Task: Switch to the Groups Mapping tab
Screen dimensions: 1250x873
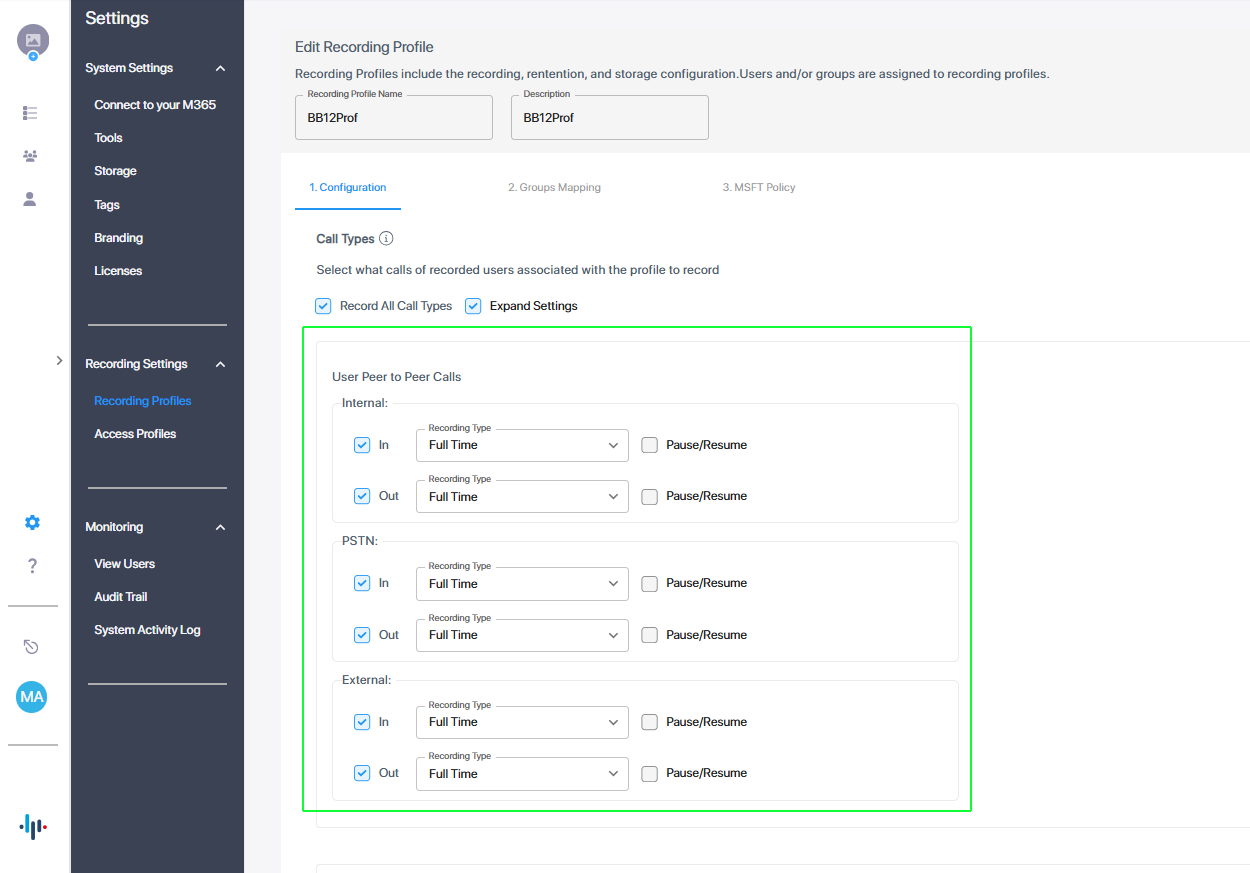Action: [x=554, y=187]
